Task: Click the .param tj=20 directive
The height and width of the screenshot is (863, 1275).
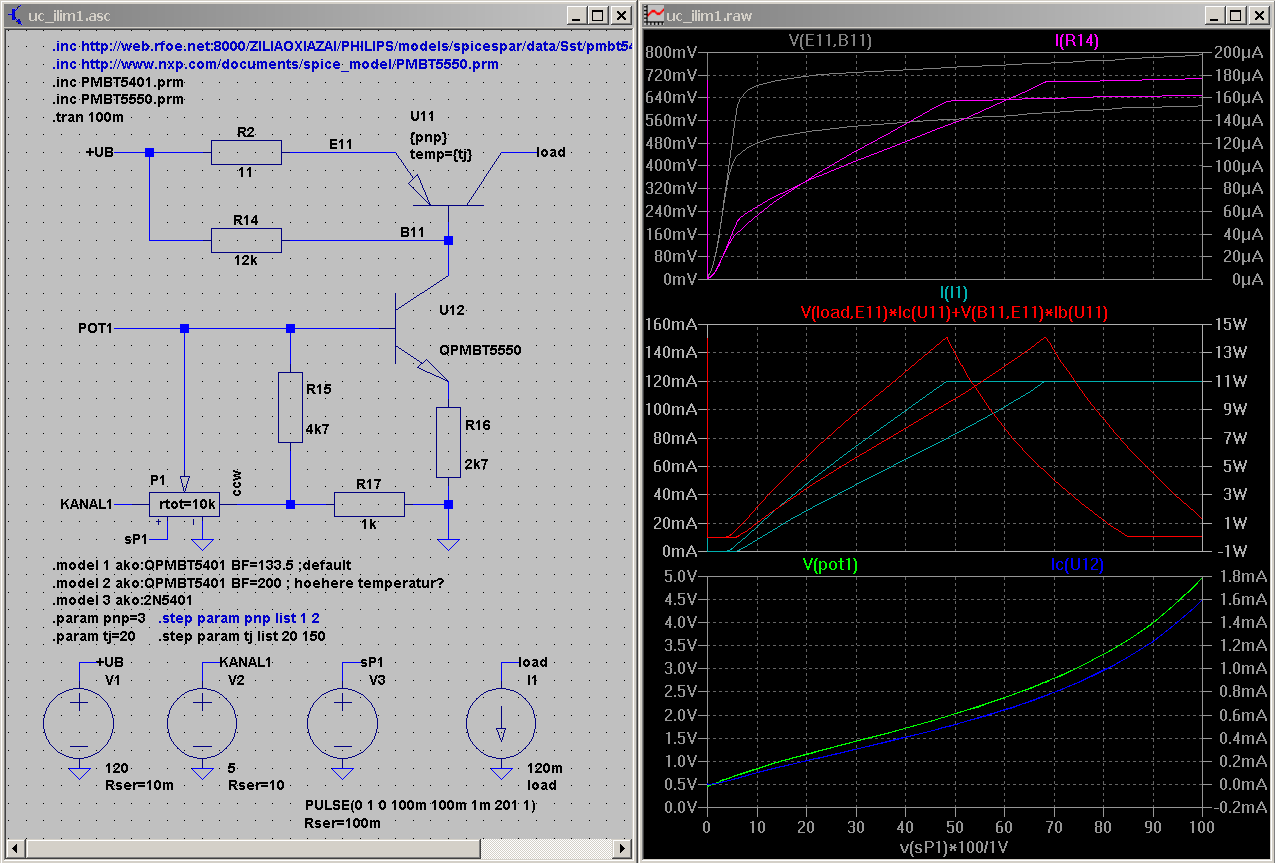Action: [x=93, y=636]
